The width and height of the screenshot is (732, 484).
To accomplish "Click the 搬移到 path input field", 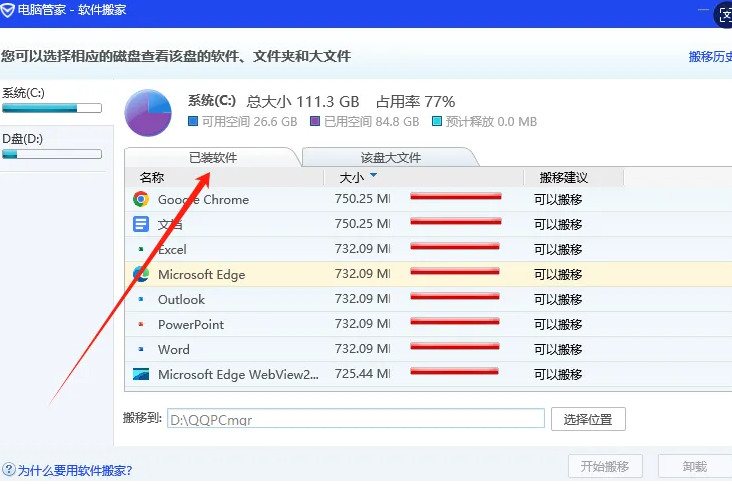I will [355, 419].
